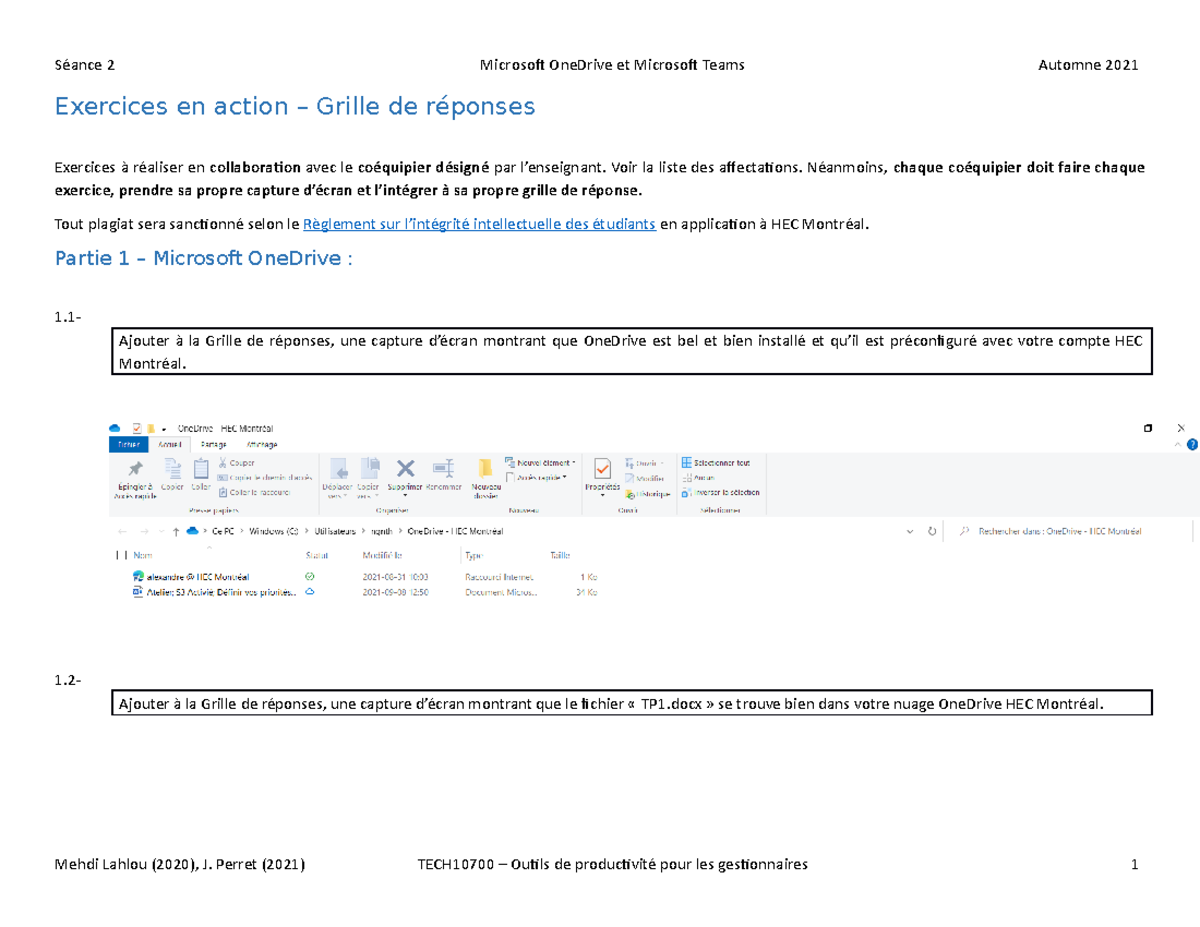
Task: Switch to the Partage ribbon tab
Action: pos(213,444)
